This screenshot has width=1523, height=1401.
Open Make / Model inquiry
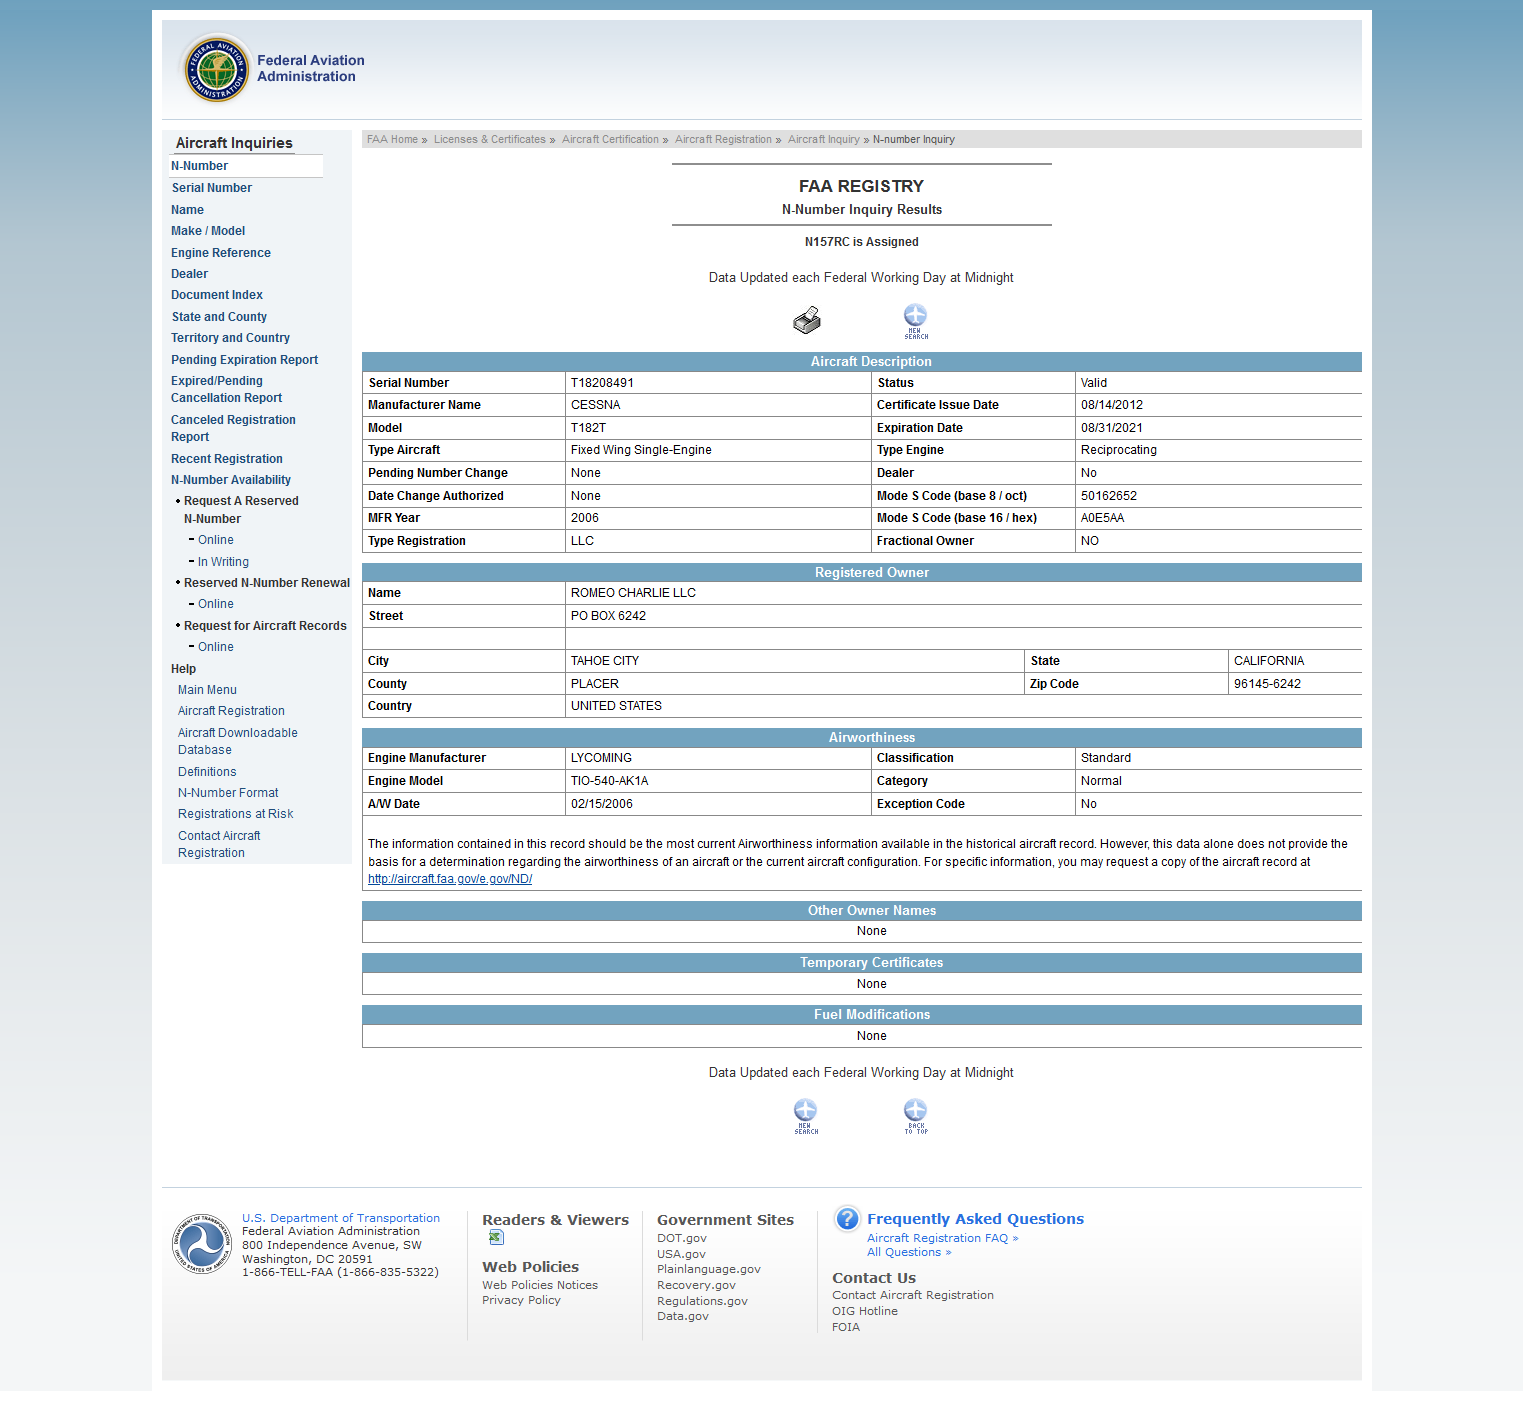pos(208,231)
